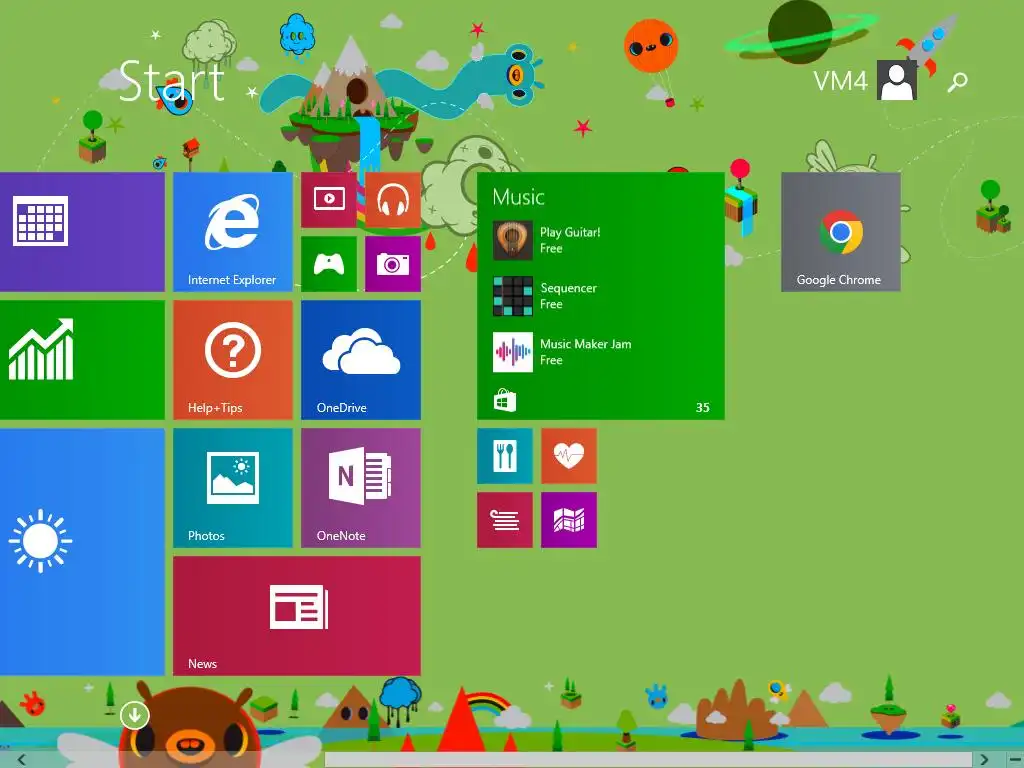Open the News tile
The image size is (1024, 768).
(296, 616)
